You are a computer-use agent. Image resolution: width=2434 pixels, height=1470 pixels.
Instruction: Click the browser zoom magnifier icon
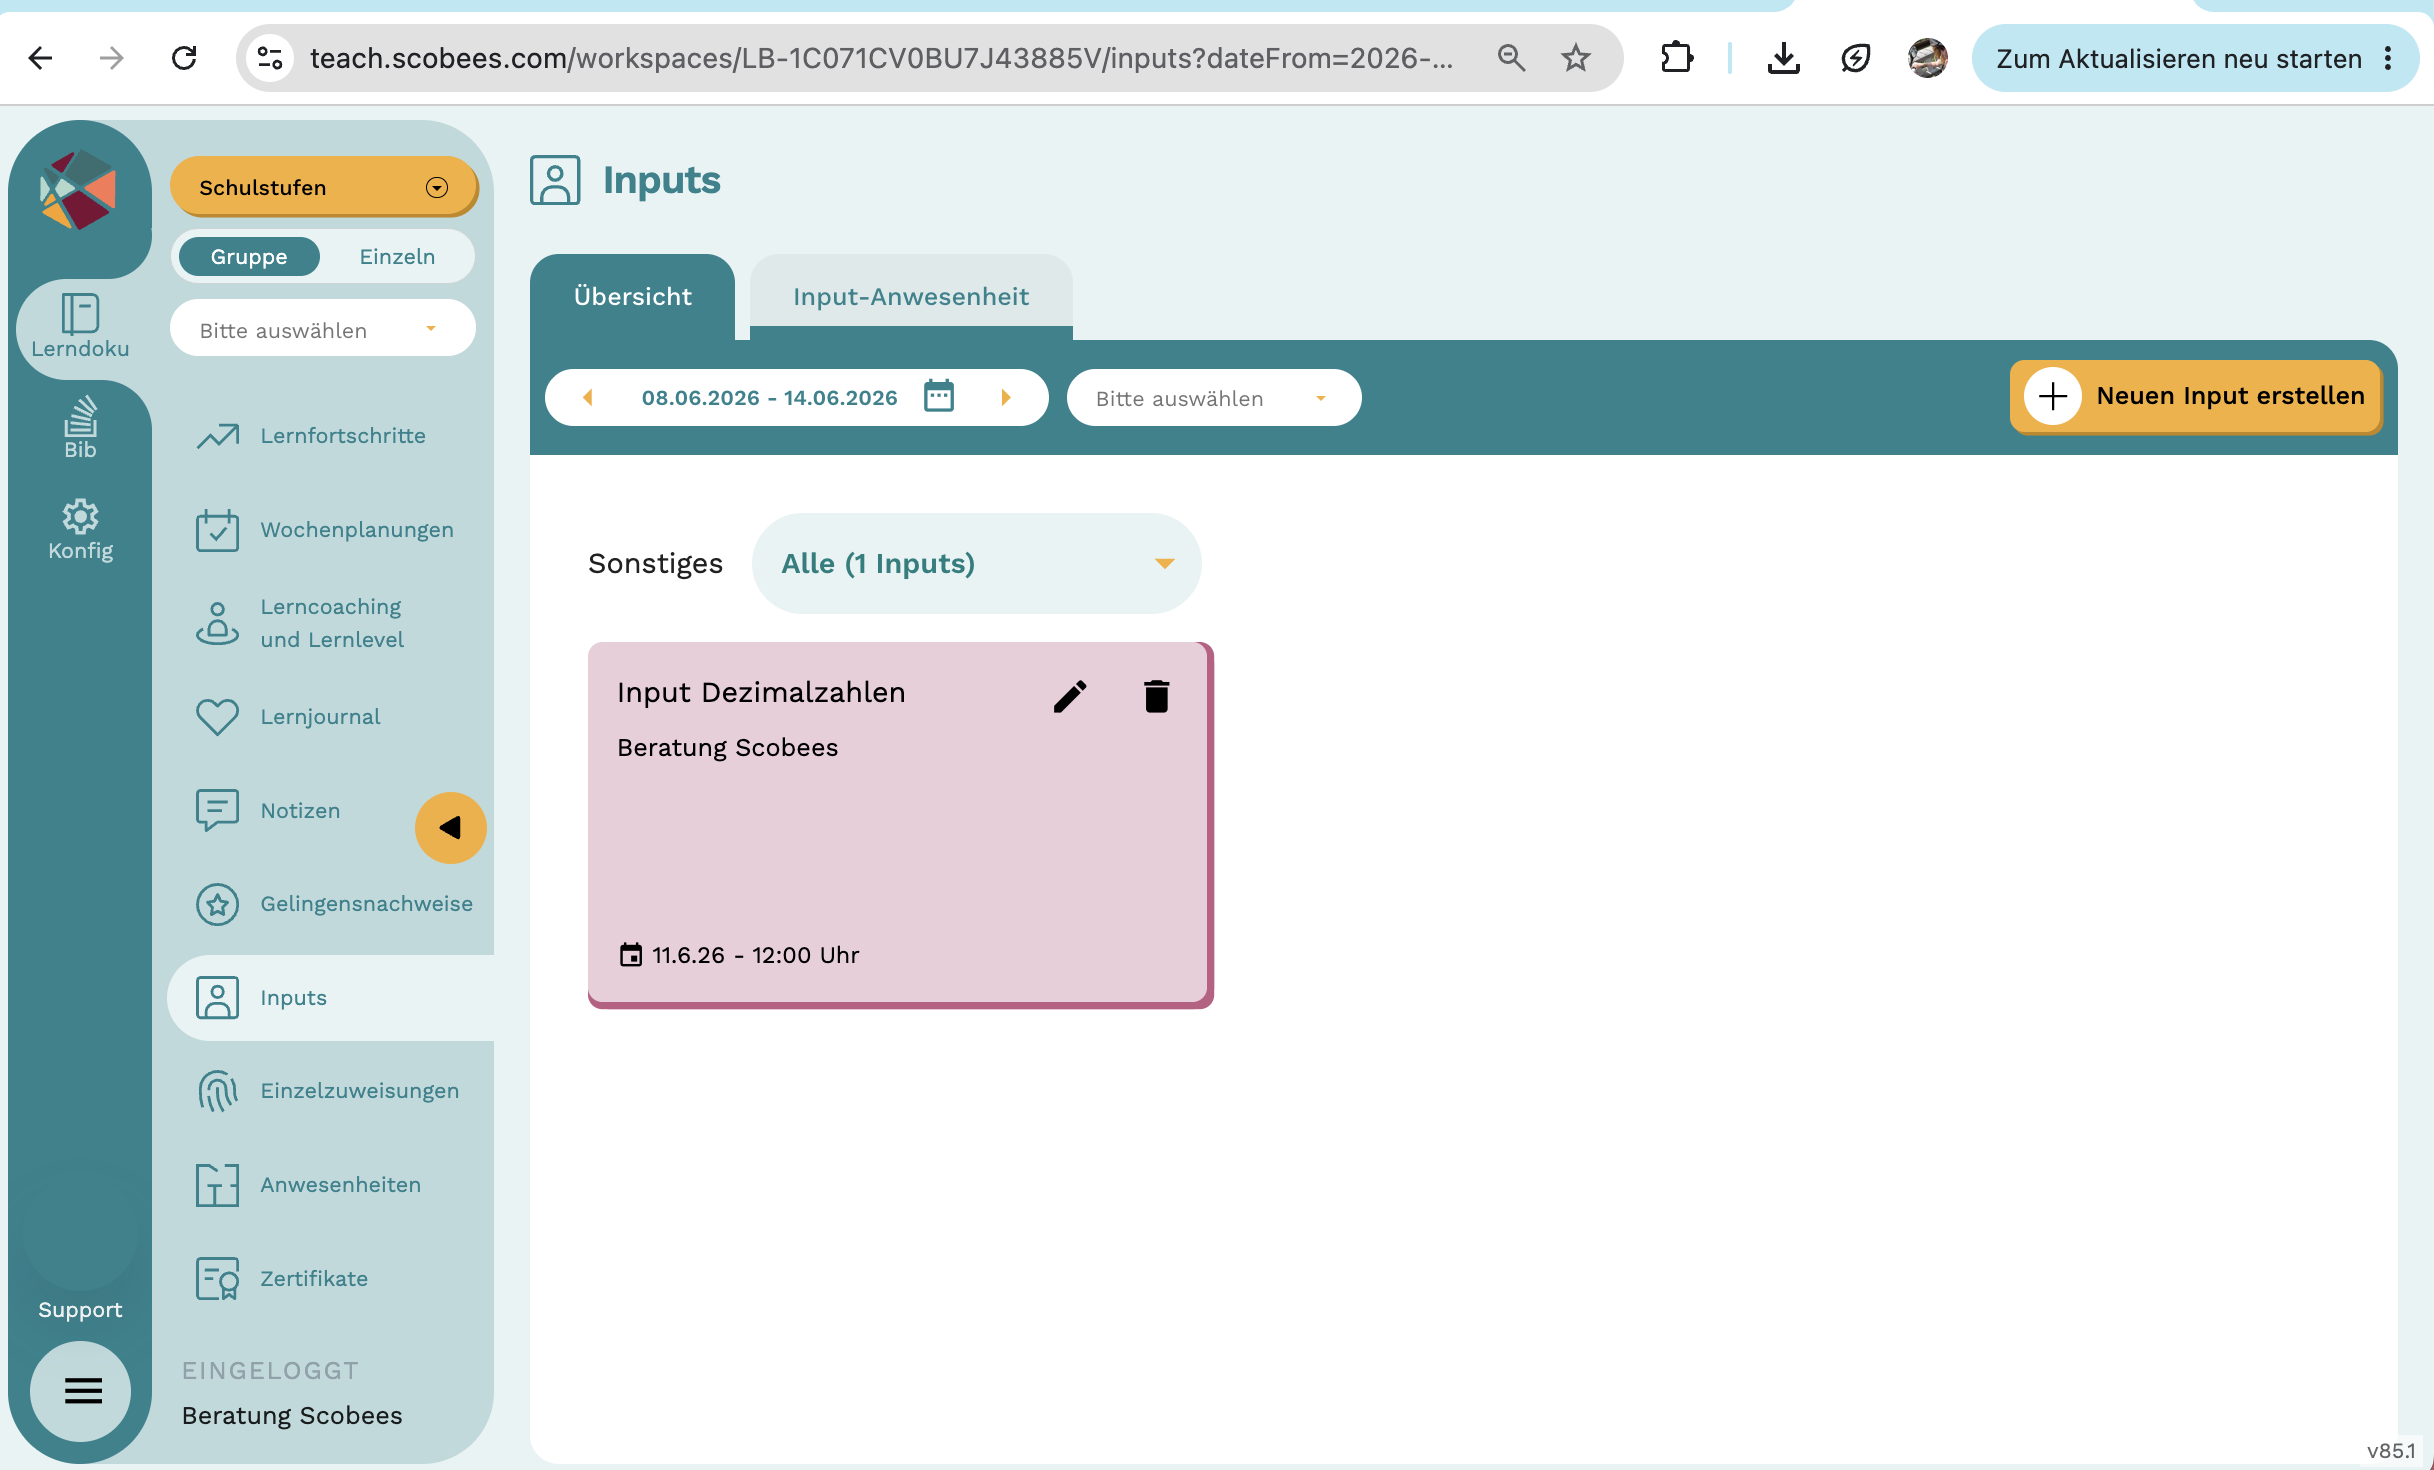click(1511, 58)
